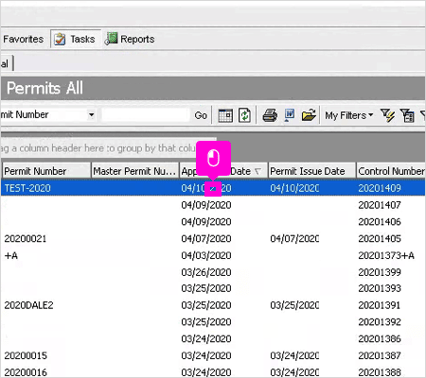Click the filter builder table icon
426x378 pixels.
tap(407, 115)
